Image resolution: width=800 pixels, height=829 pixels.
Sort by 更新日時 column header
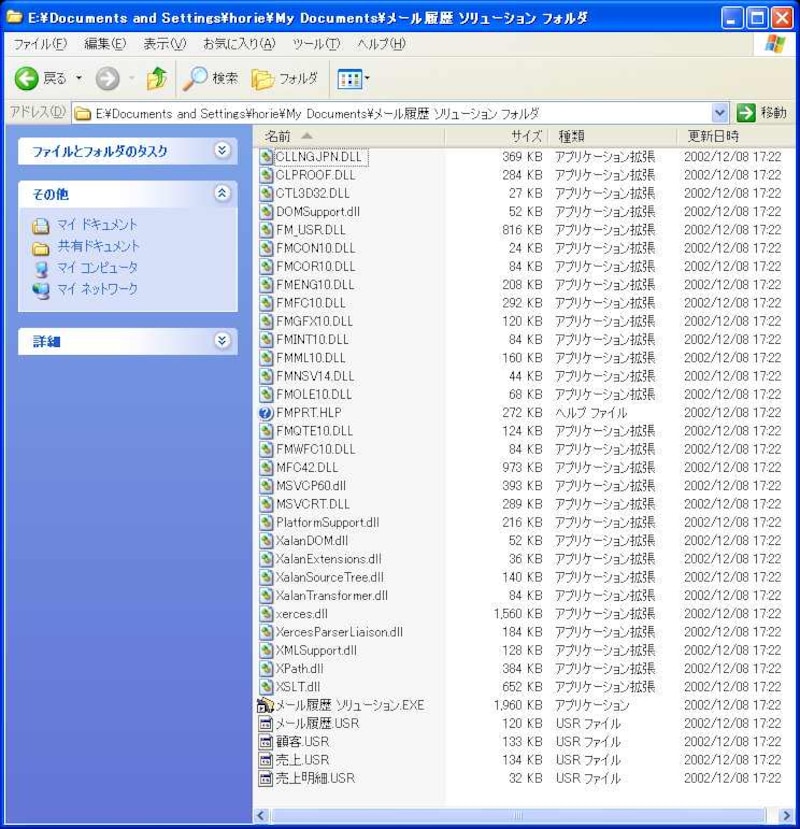click(x=735, y=136)
